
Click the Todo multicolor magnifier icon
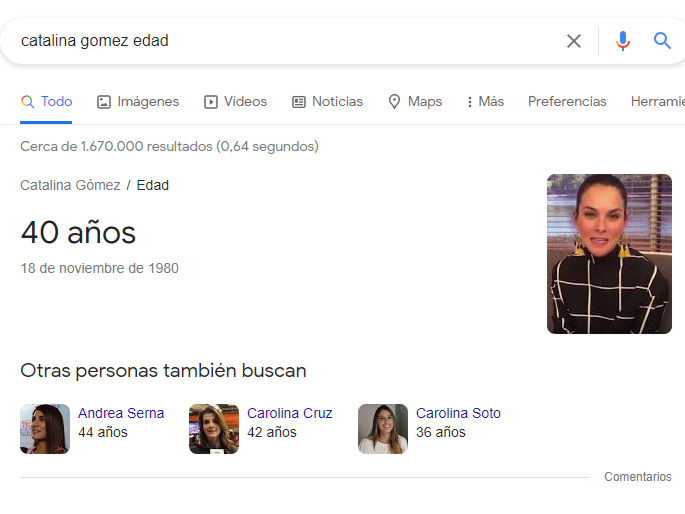pyautogui.click(x=28, y=102)
